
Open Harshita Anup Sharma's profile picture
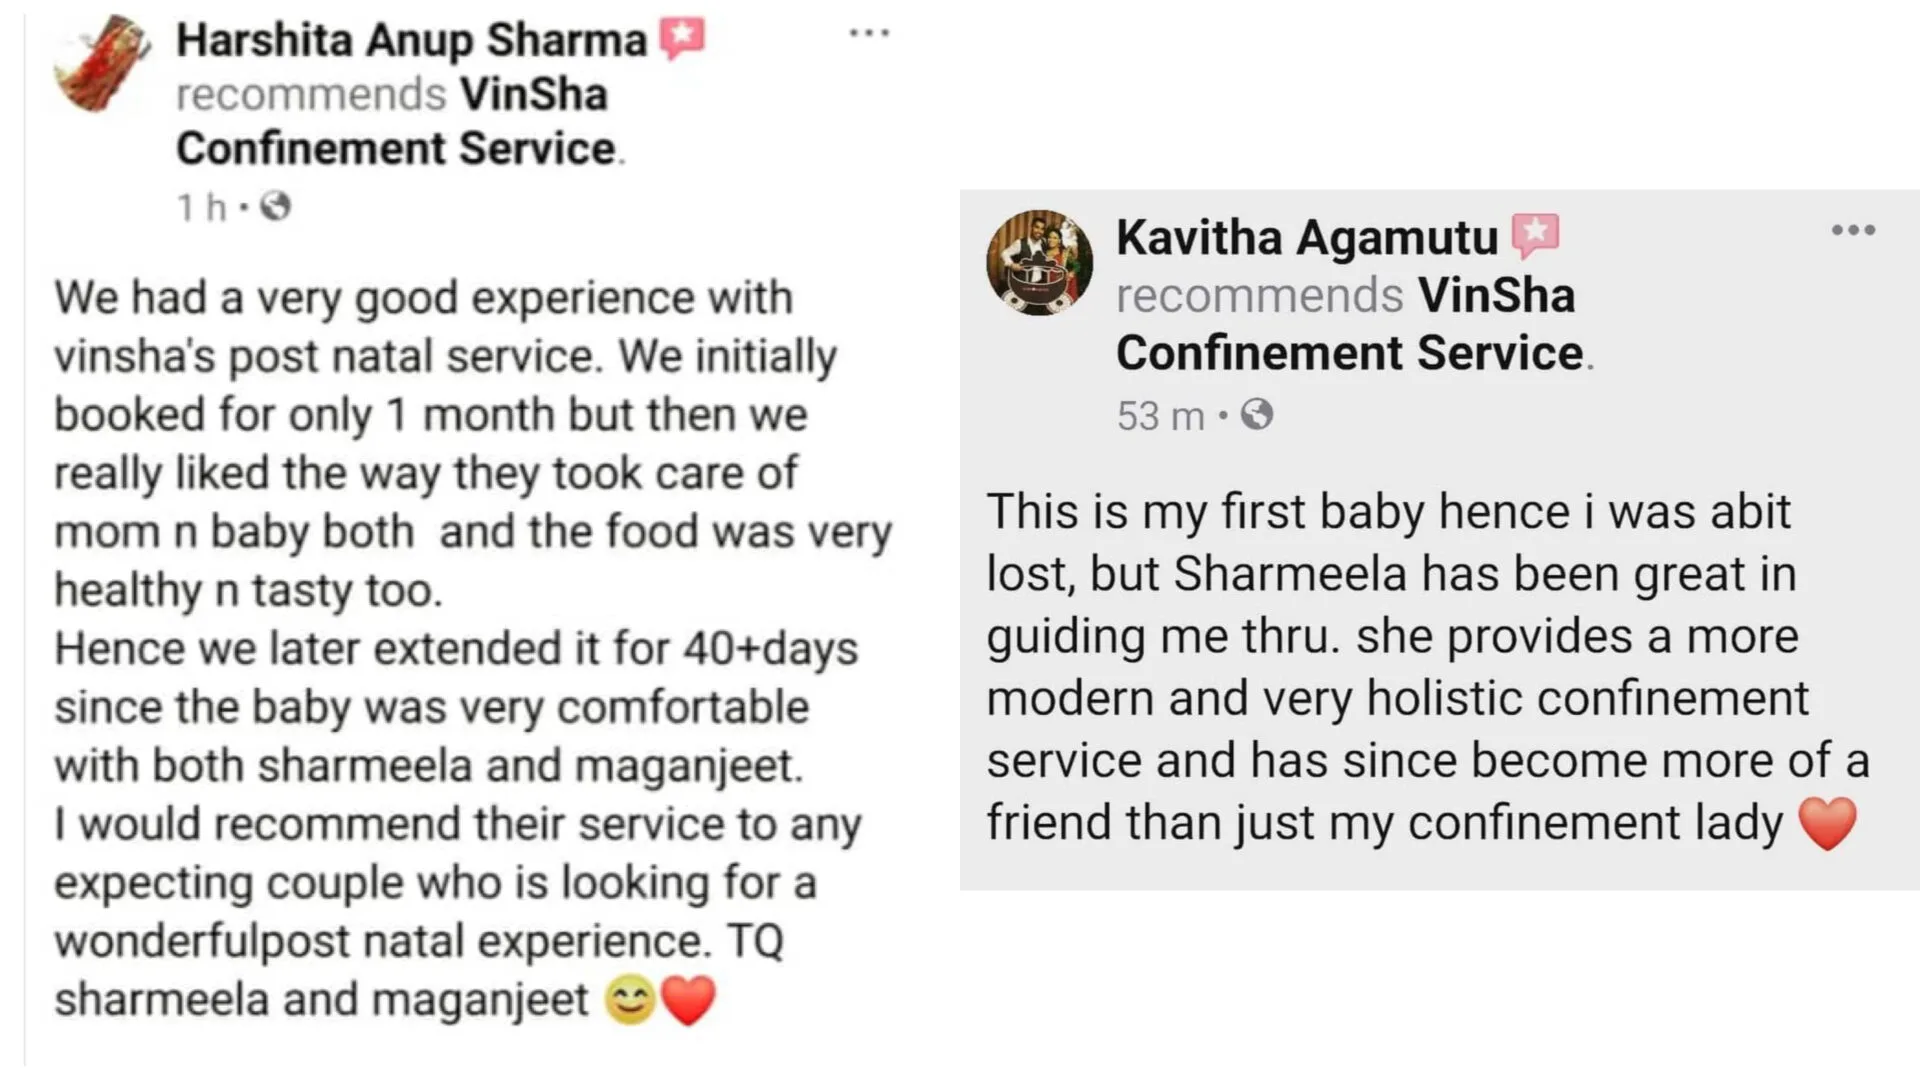103,62
